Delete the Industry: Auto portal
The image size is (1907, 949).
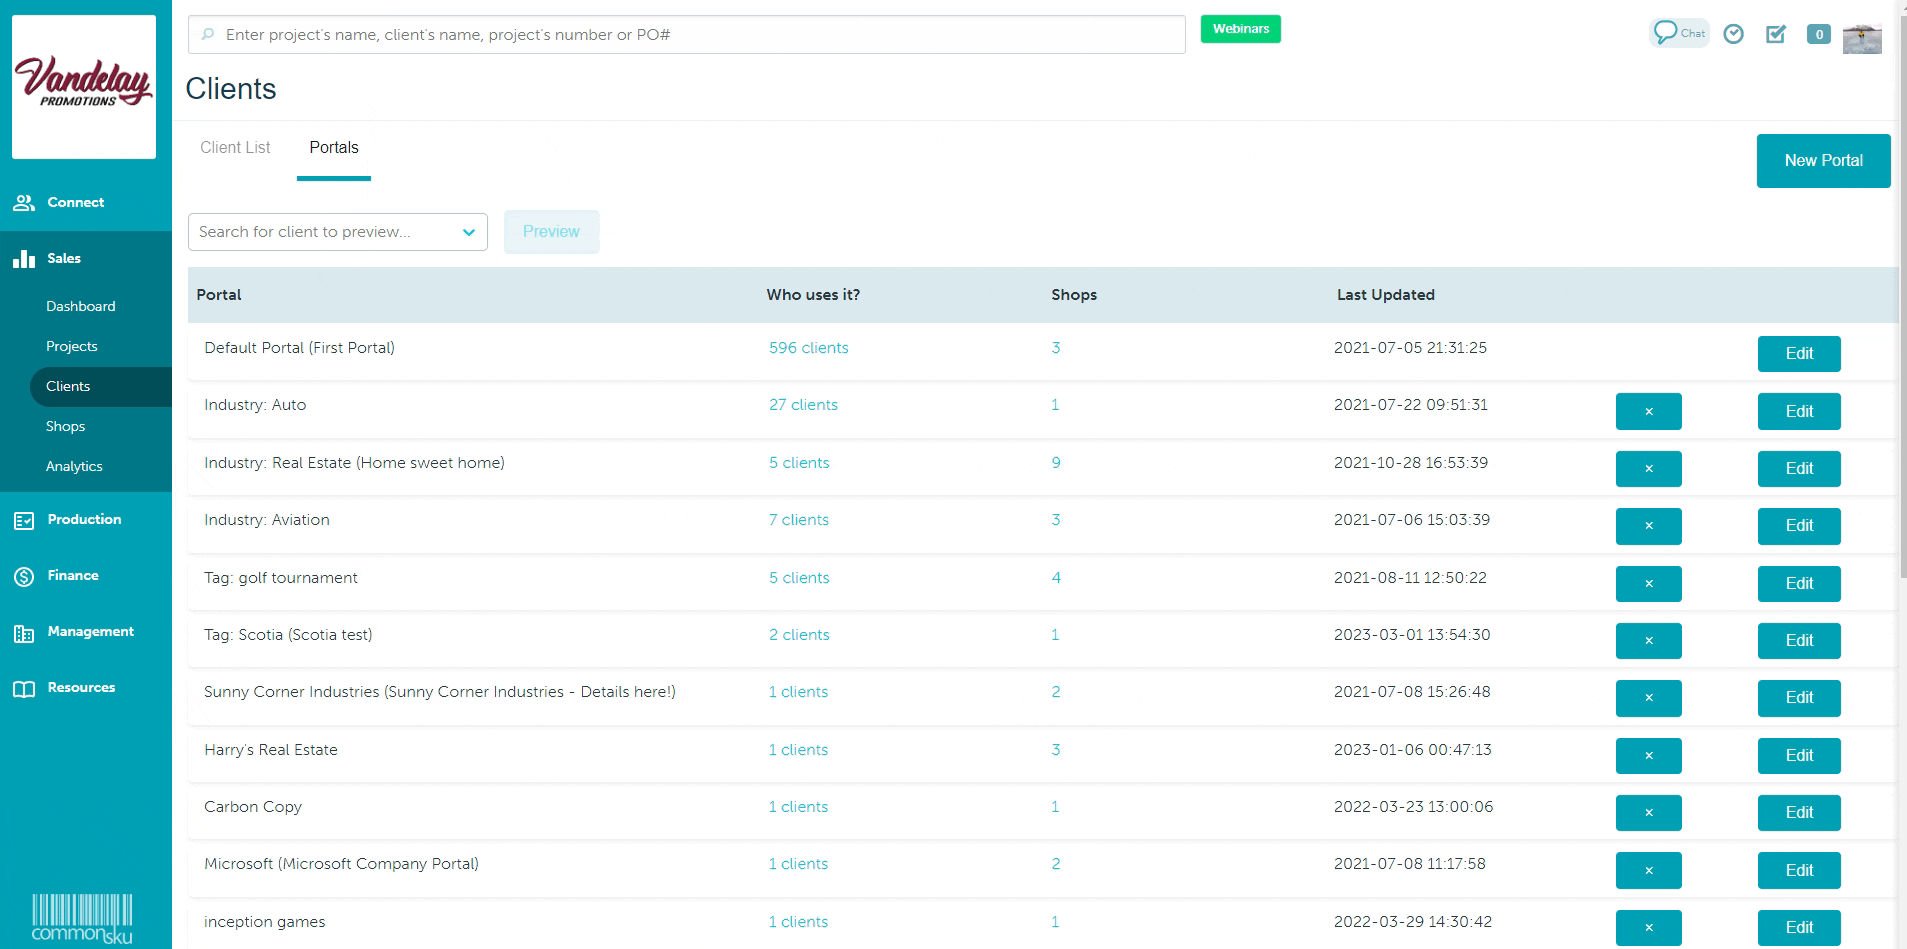(1648, 412)
